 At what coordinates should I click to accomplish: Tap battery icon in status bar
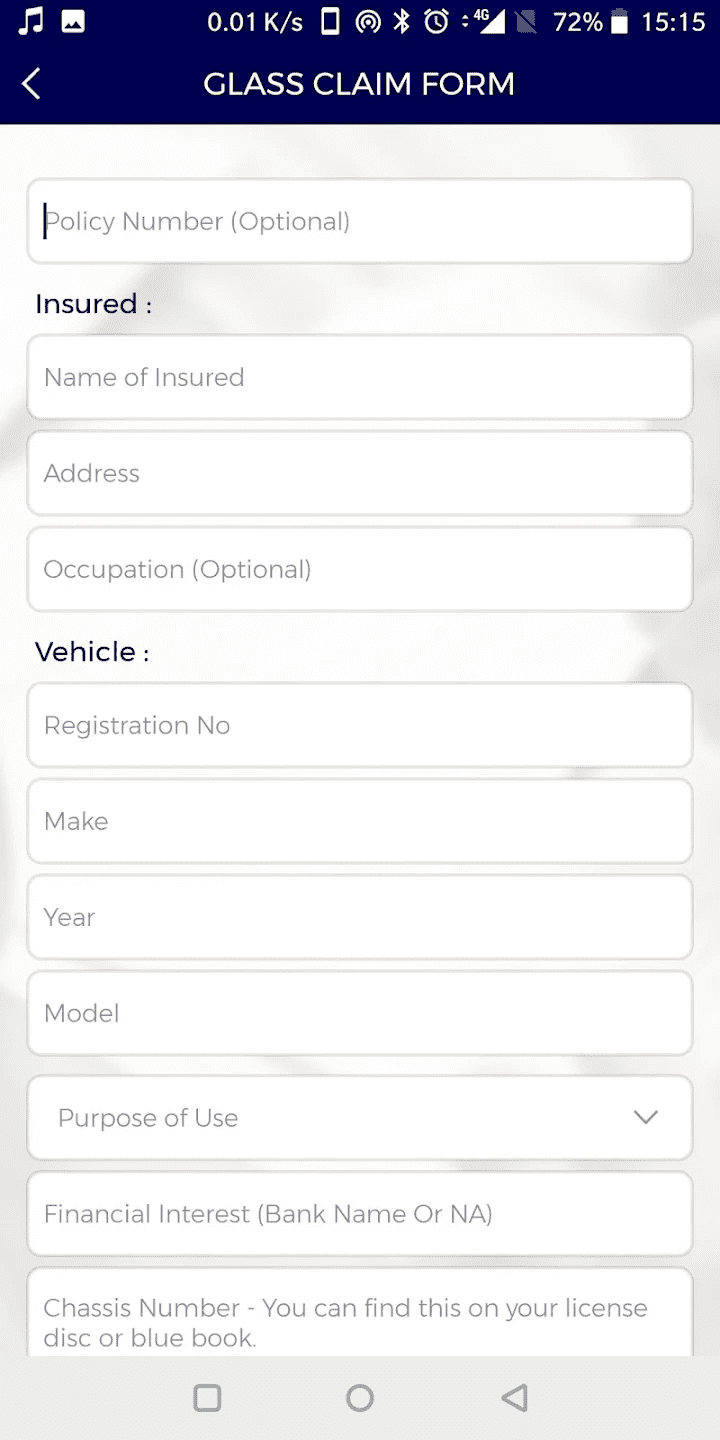pos(620,22)
